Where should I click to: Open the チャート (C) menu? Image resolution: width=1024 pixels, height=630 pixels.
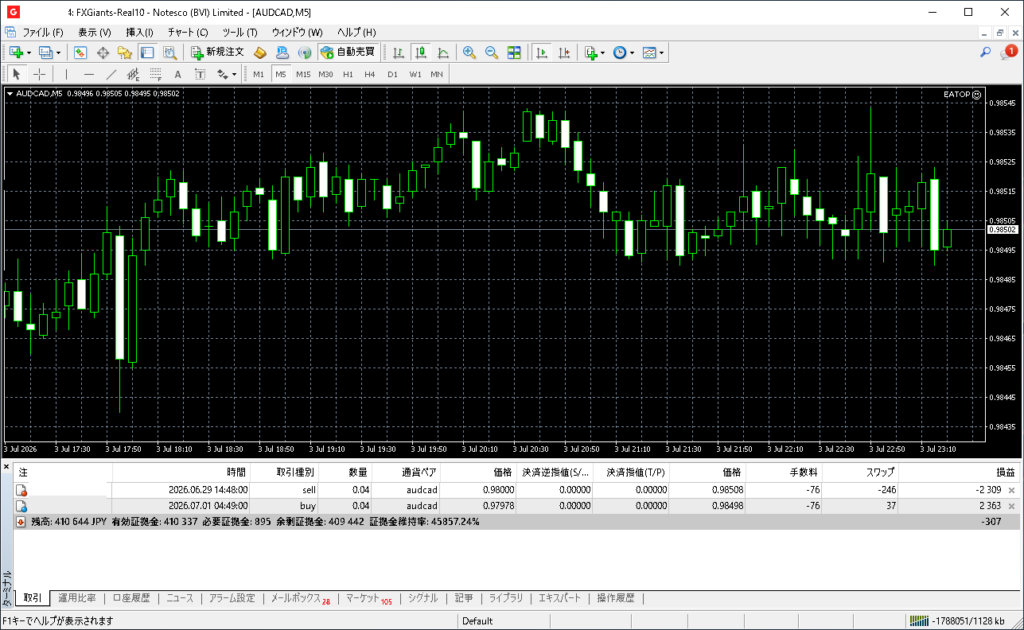pos(187,32)
